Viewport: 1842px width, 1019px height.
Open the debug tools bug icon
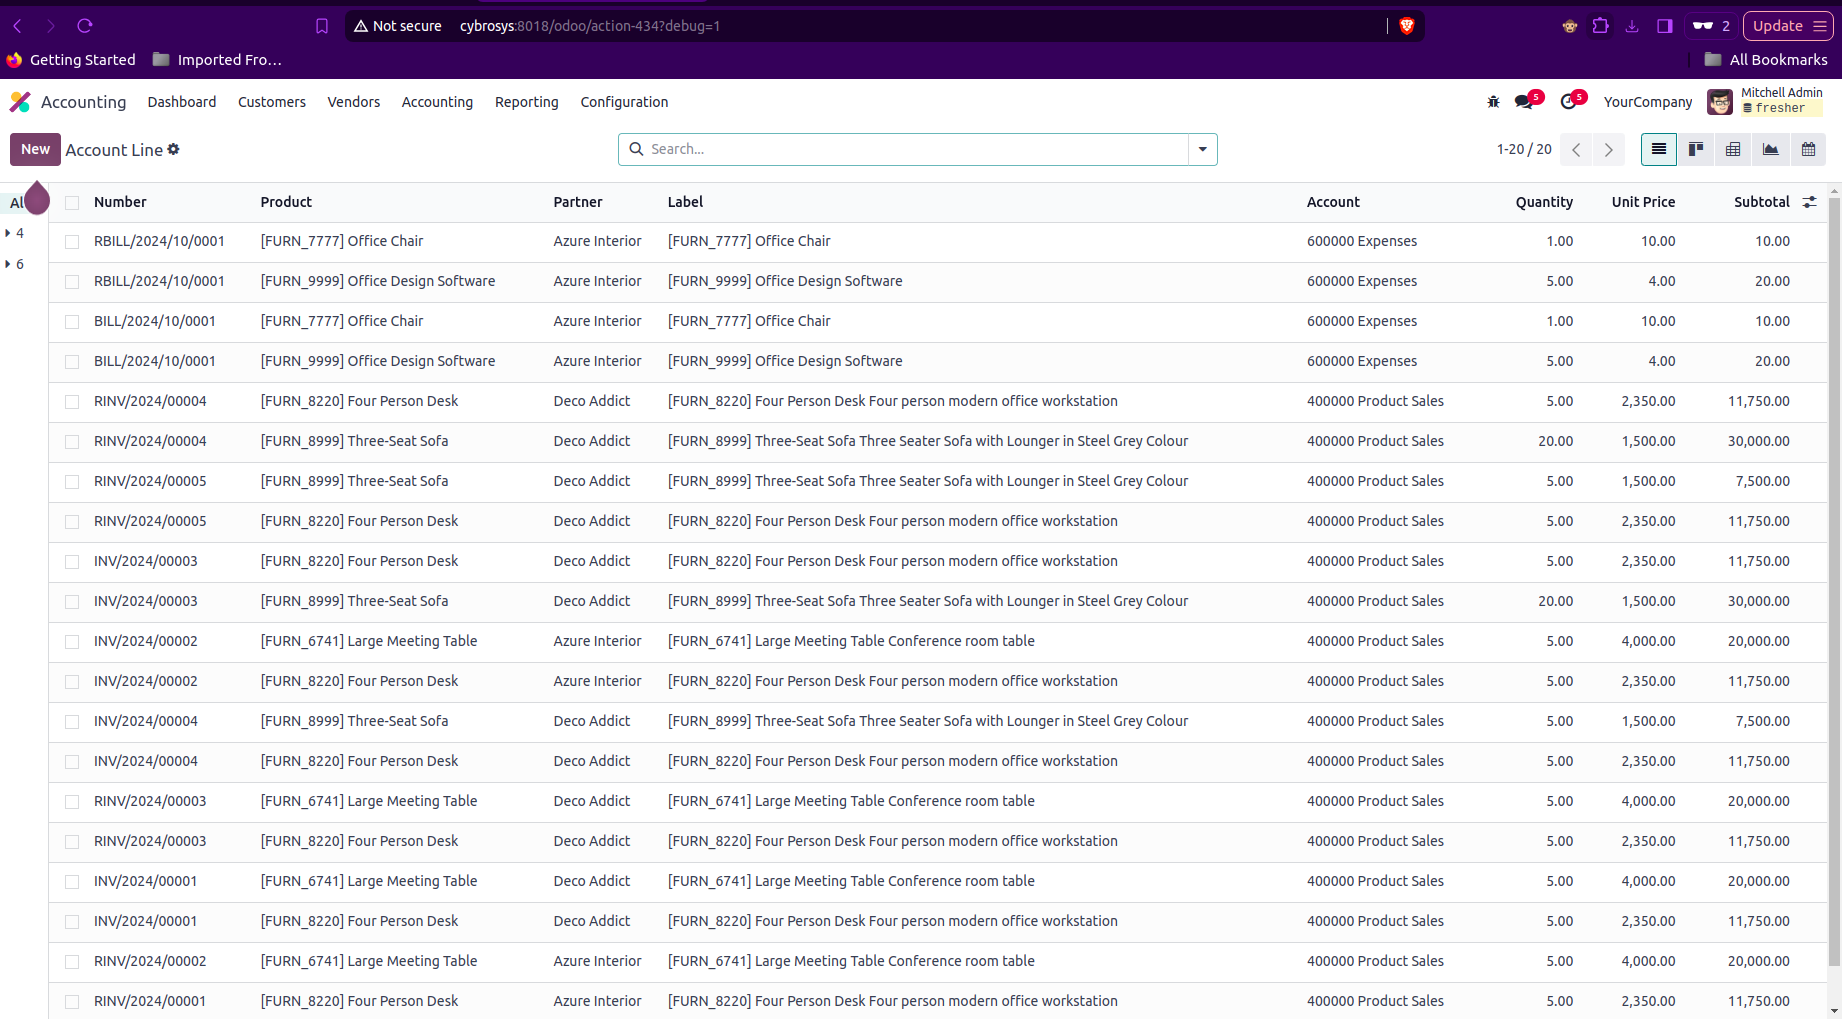pyautogui.click(x=1493, y=102)
